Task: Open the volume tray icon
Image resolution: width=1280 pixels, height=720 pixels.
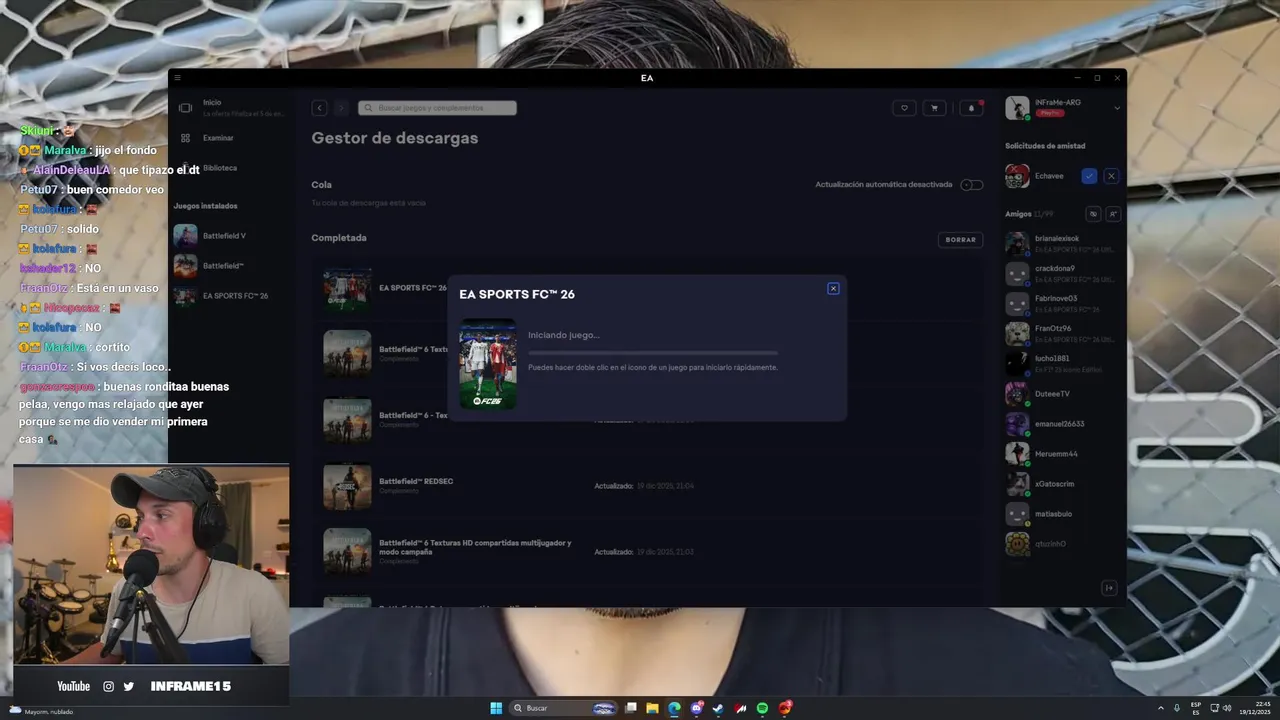Action: pyautogui.click(x=1227, y=708)
